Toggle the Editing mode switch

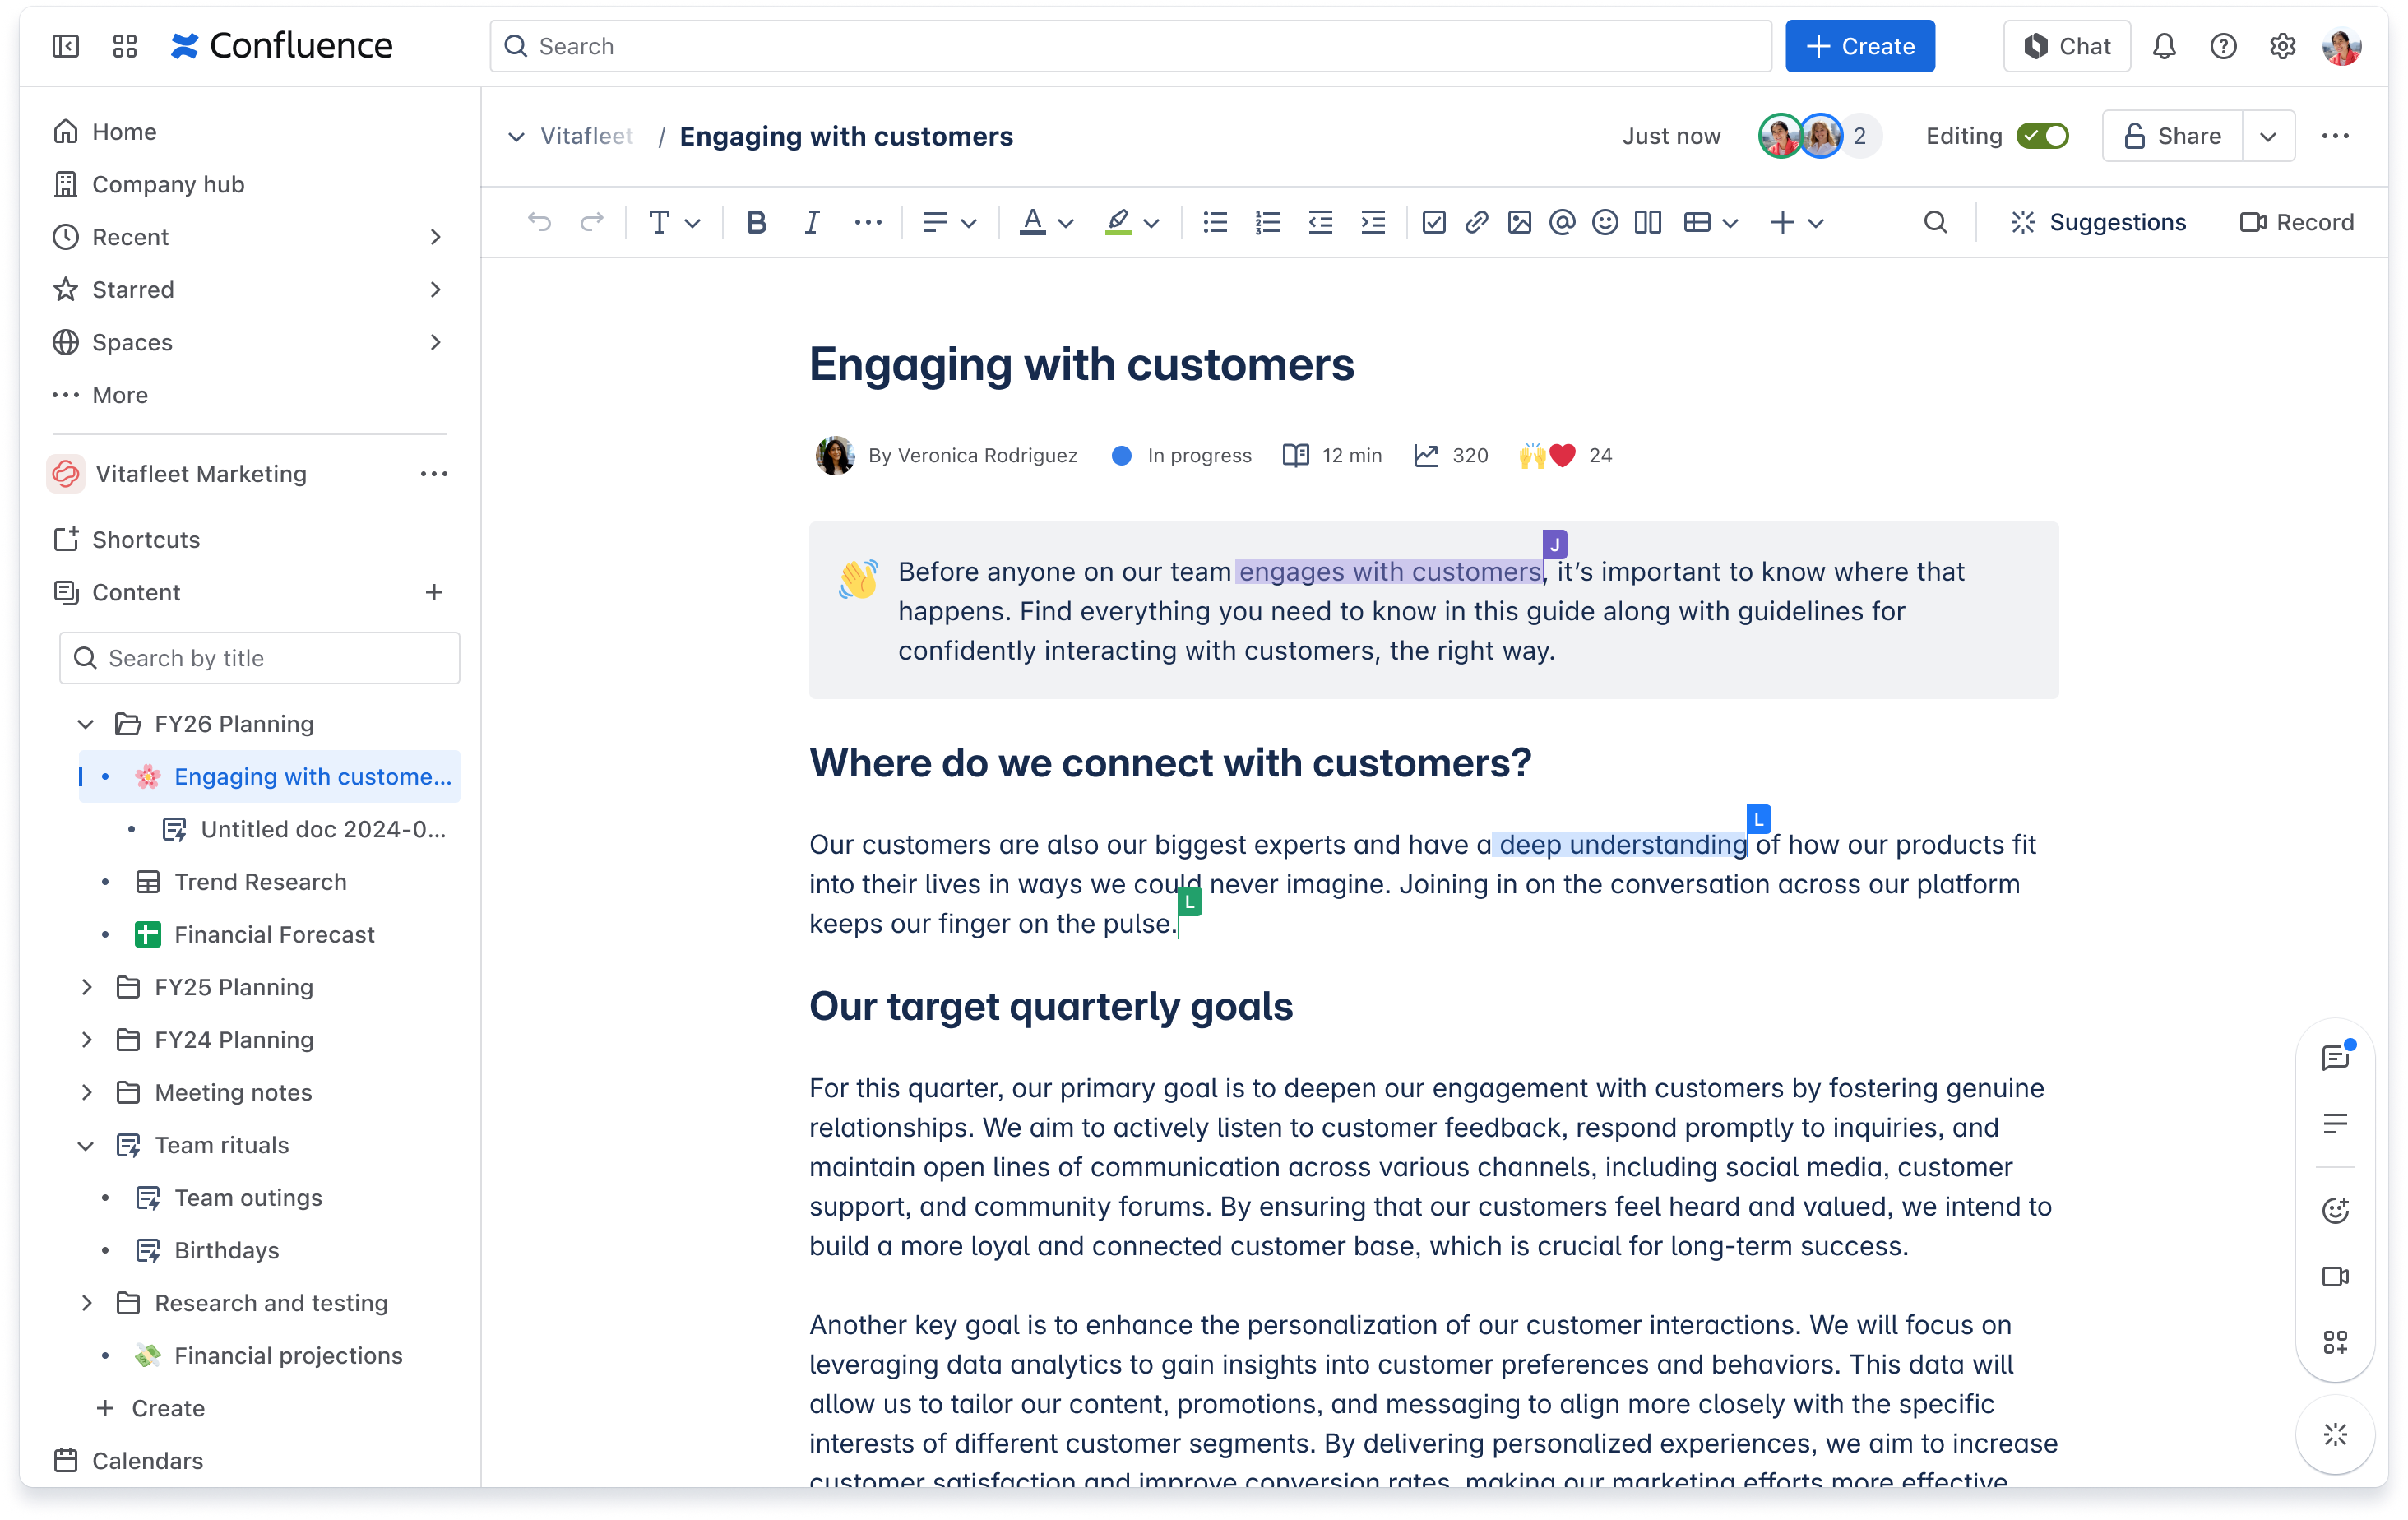coord(2042,135)
